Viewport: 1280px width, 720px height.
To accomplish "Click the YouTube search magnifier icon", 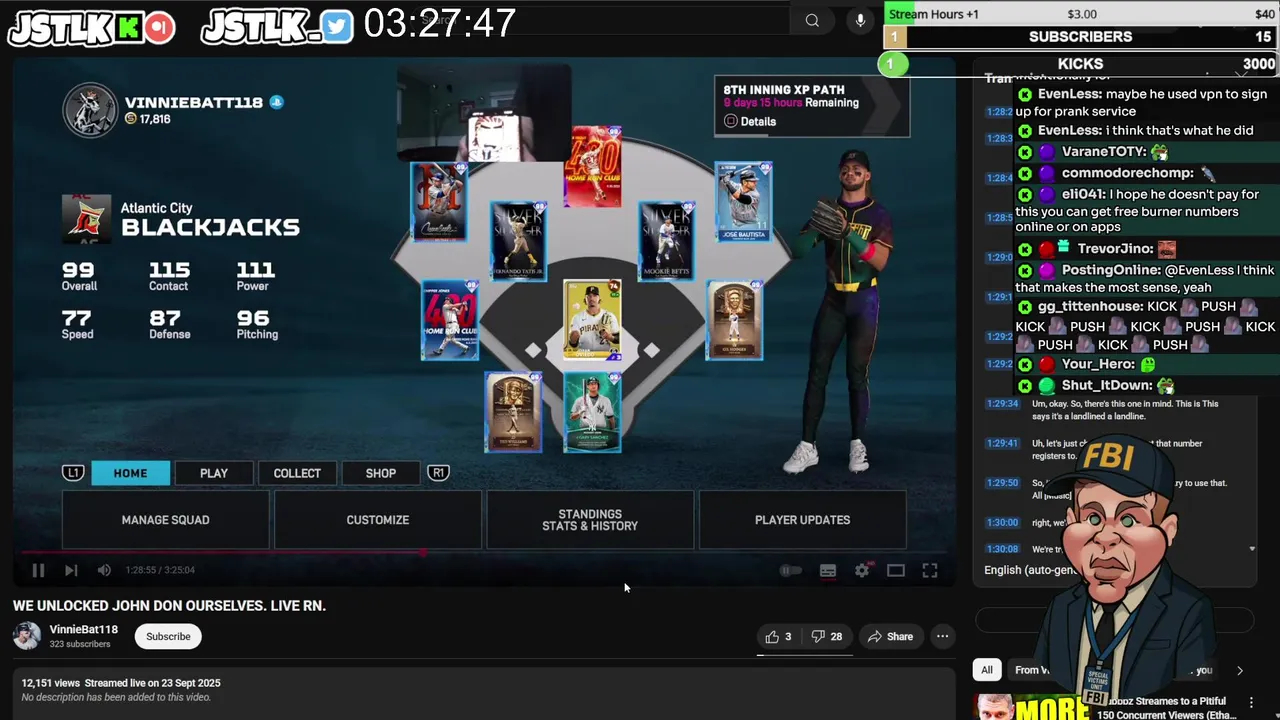I will pyautogui.click(x=812, y=20).
